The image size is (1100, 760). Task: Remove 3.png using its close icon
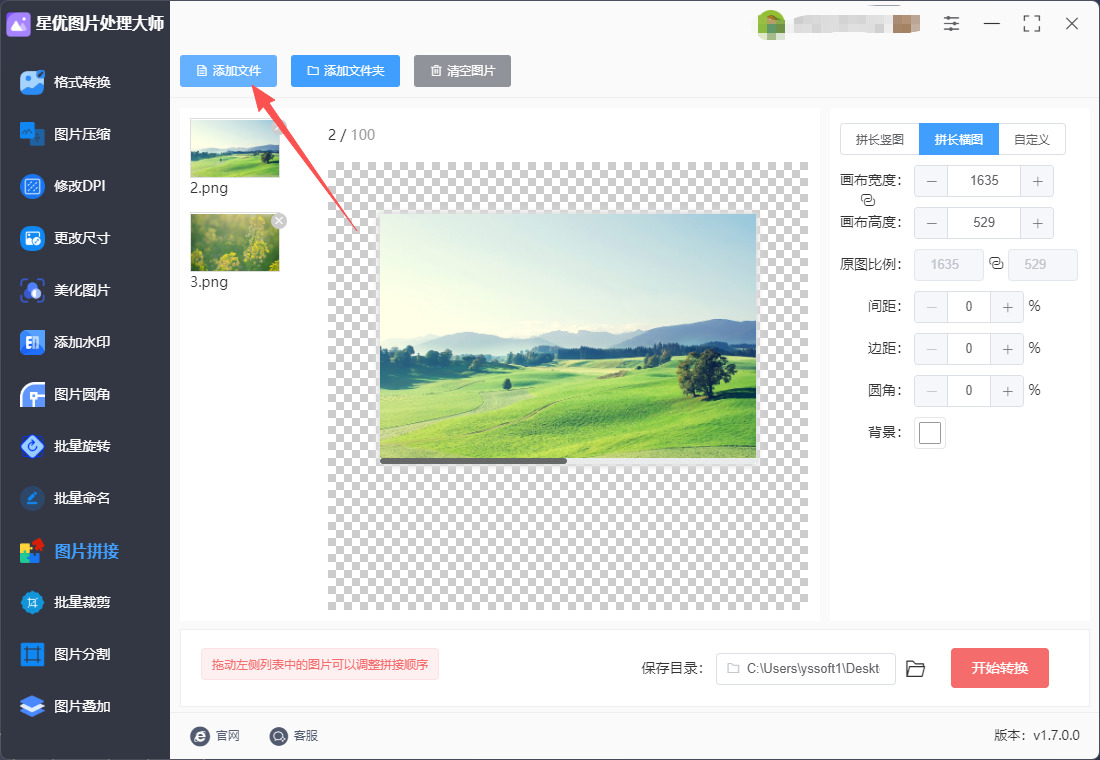click(279, 221)
